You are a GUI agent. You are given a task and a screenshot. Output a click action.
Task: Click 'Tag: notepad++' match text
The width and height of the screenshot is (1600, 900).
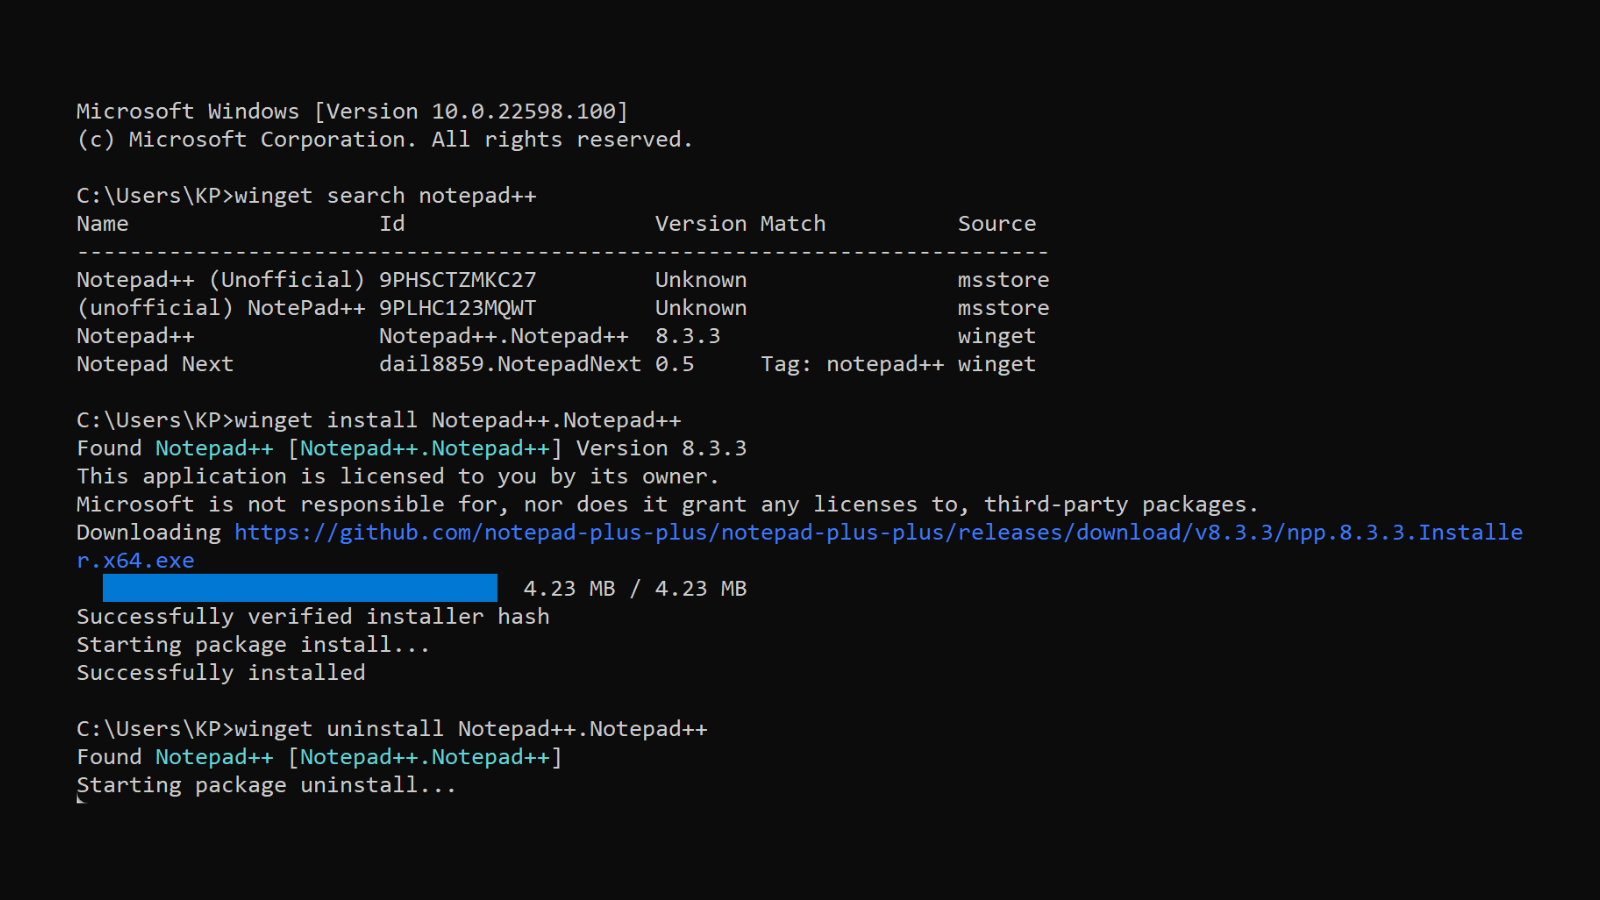click(852, 364)
